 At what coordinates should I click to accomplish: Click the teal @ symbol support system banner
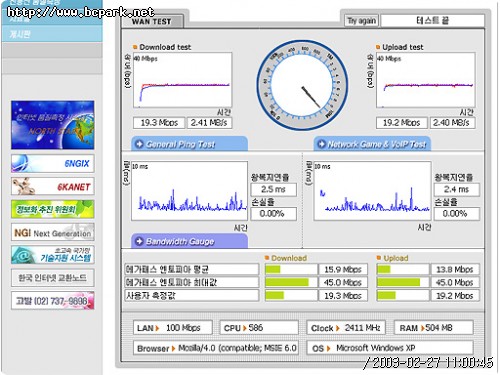tap(53, 255)
